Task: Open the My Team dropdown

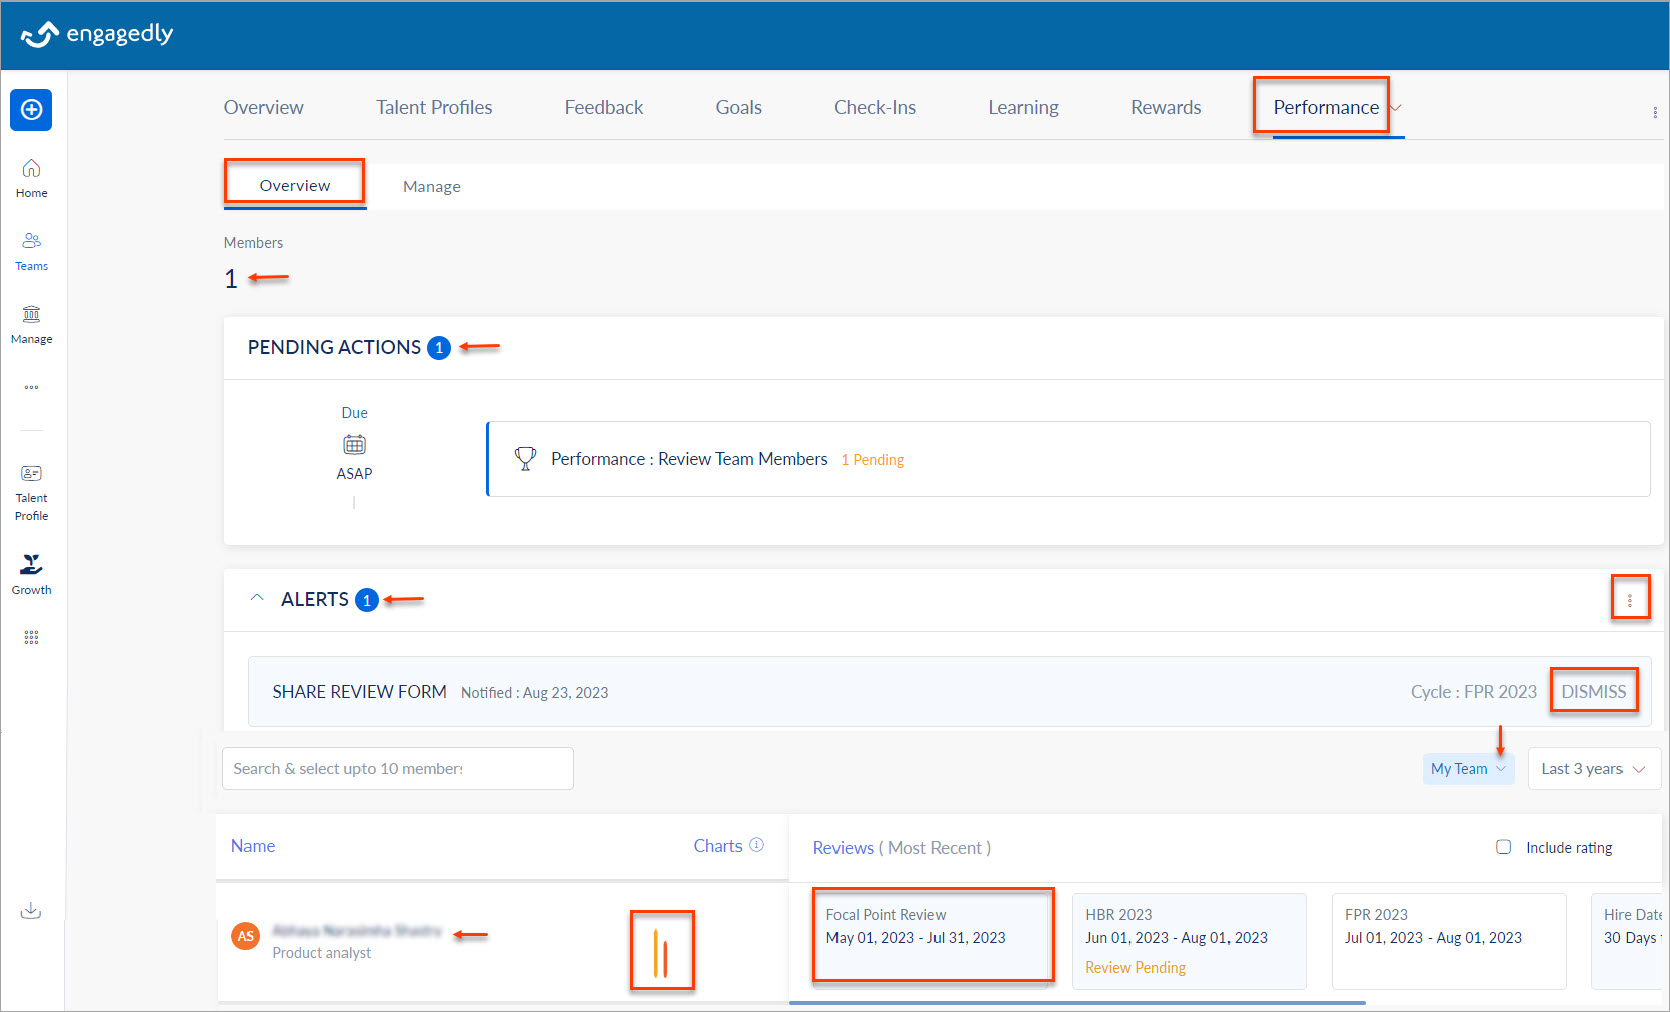Action: pyautogui.click(x=1467, y=768)
